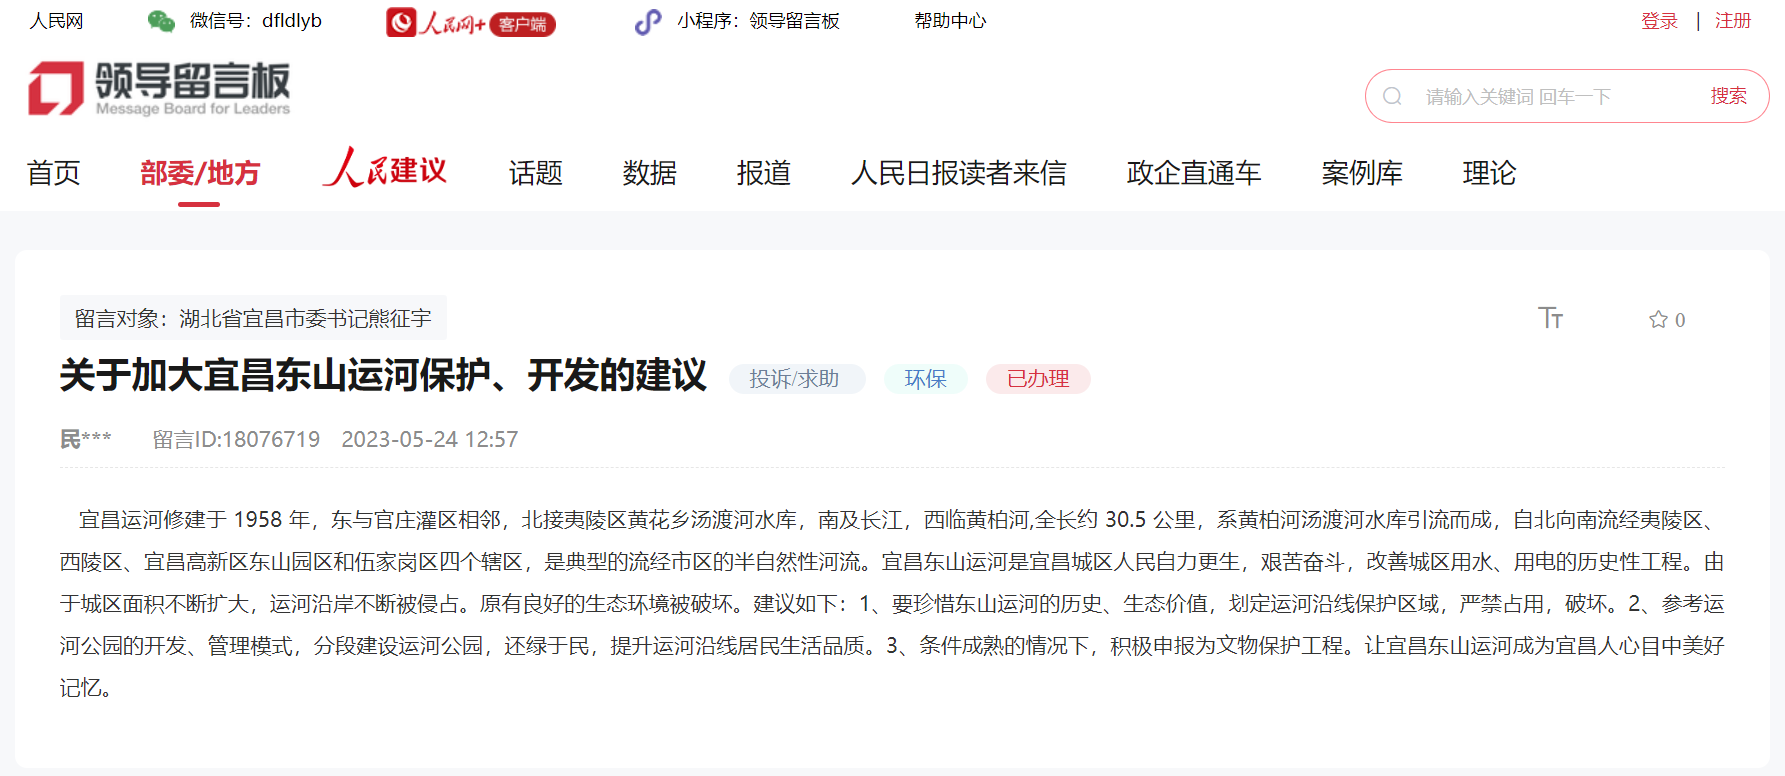Click the star favorite icon
The width and height of the screenshot is (1785, 776).
tap(1658, 319)
